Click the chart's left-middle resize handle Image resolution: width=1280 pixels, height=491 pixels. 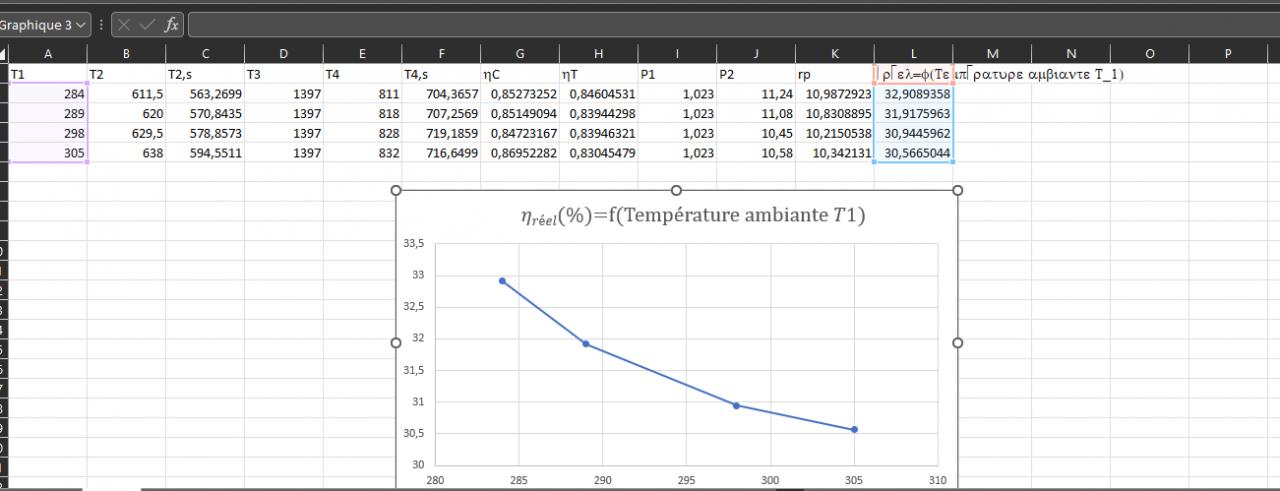pyautogui.click(x=396, y=343)
